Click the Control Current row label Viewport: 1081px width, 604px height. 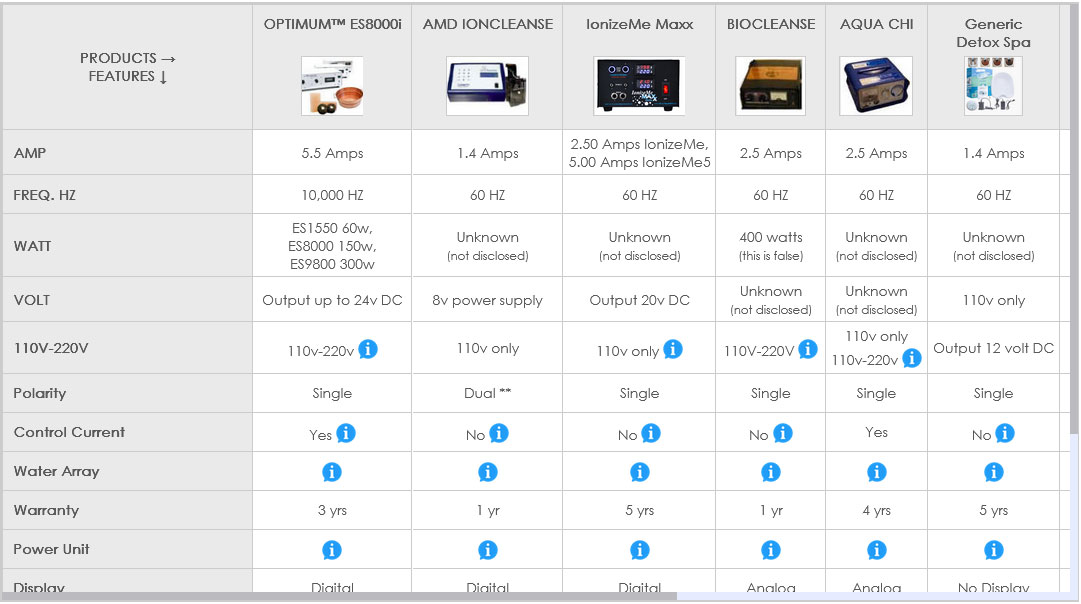[69, 432]
